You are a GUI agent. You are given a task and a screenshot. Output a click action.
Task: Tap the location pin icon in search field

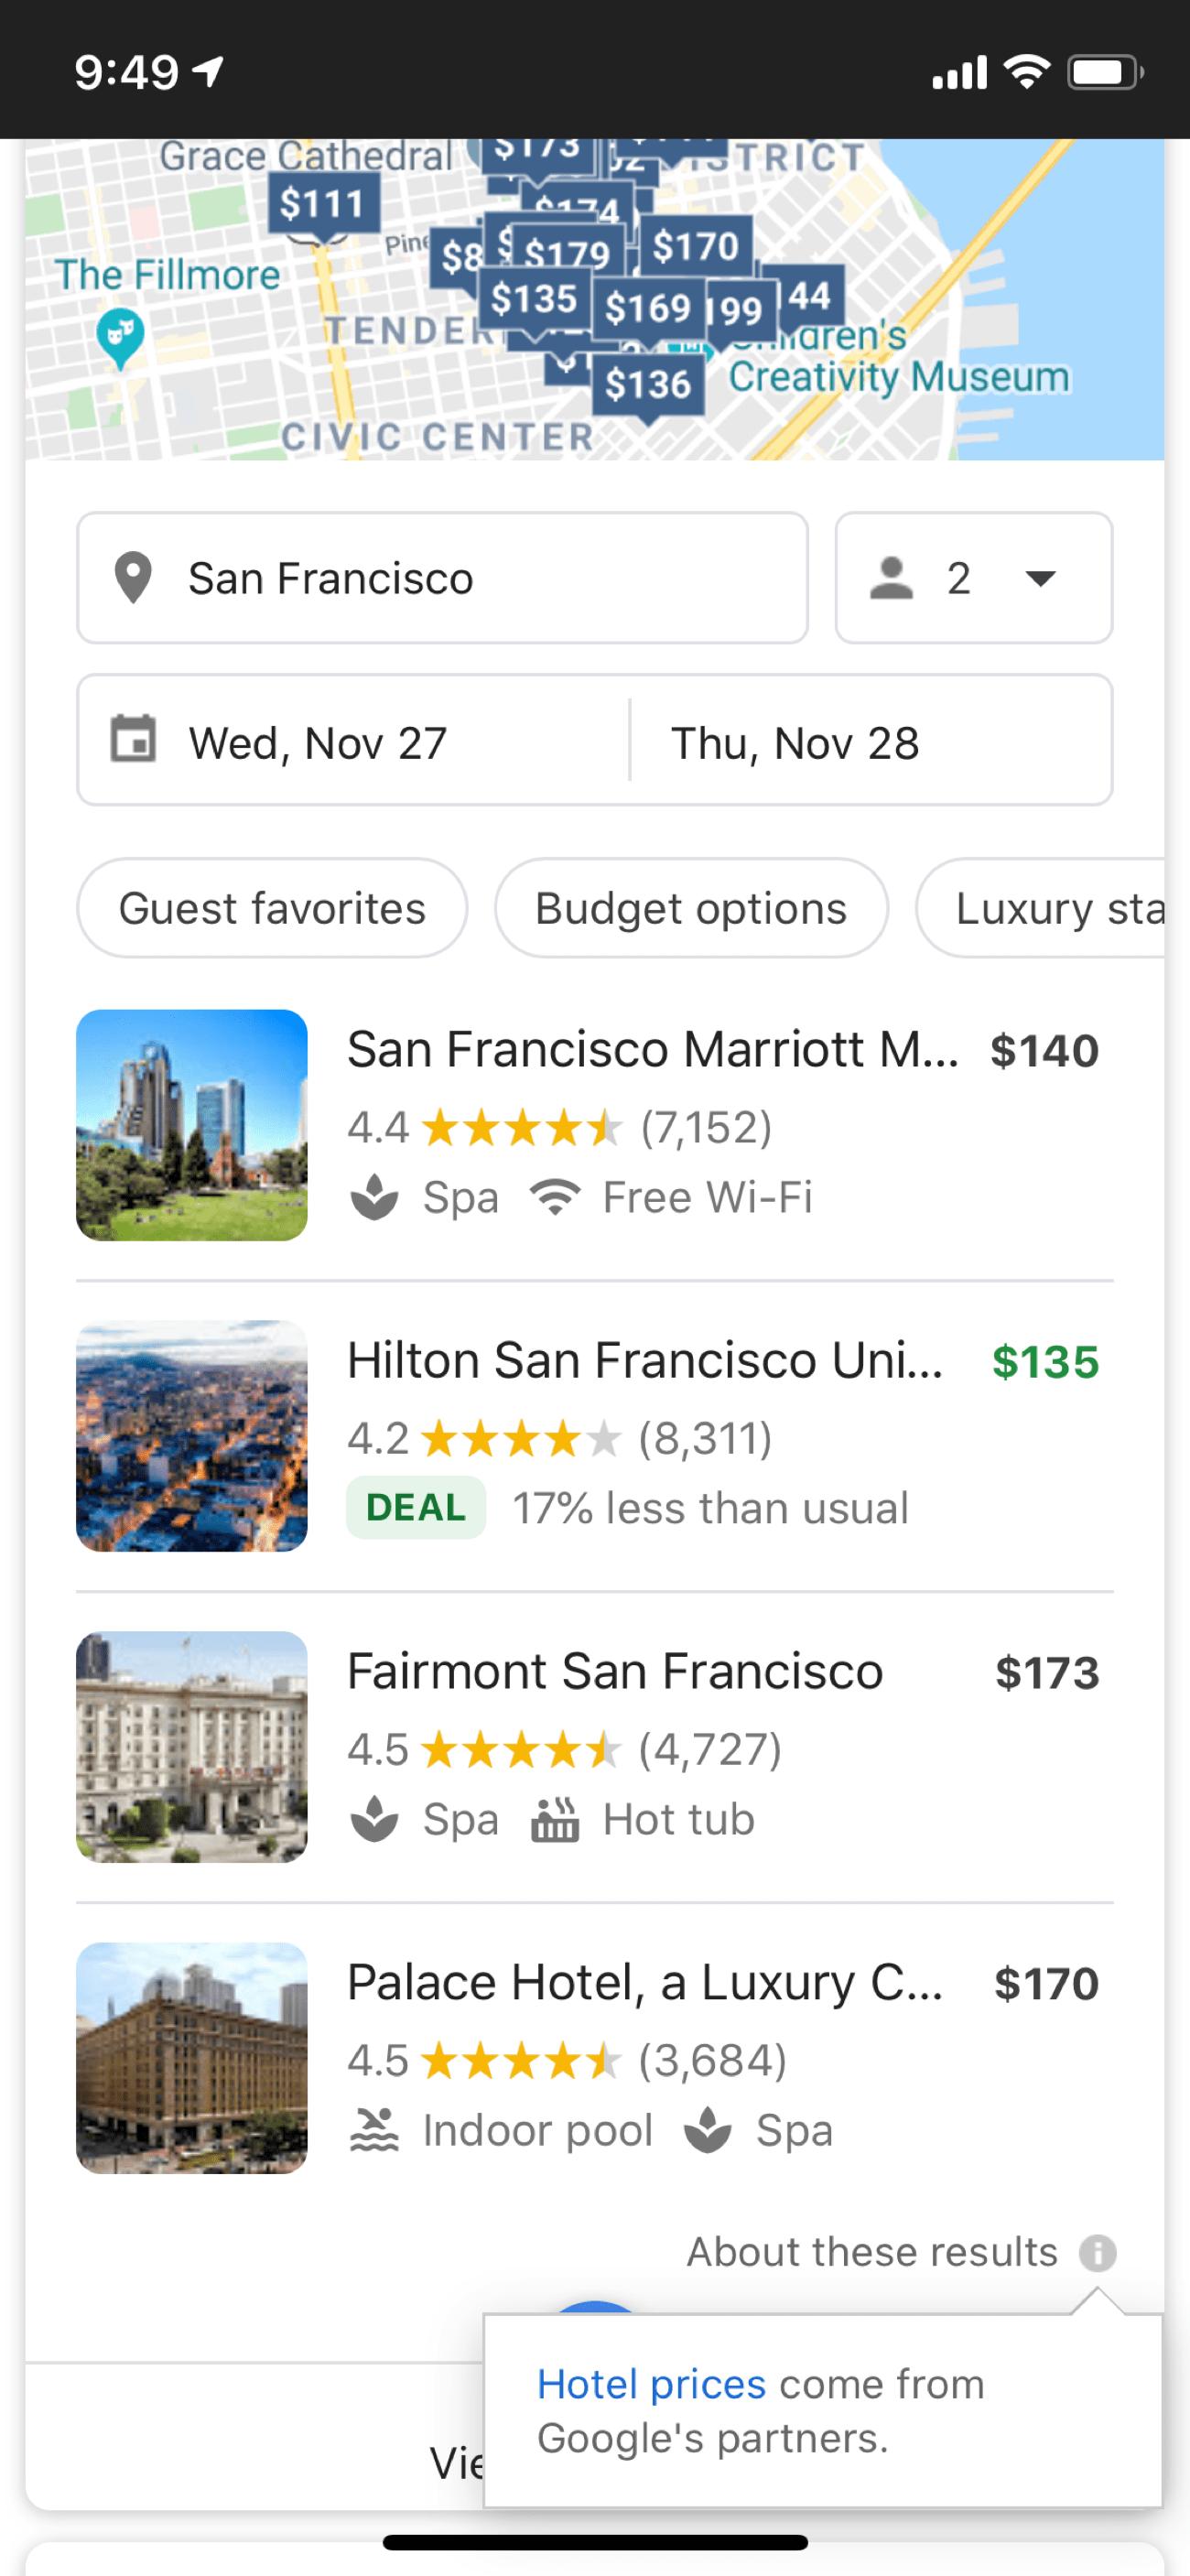tap(133, 578)
